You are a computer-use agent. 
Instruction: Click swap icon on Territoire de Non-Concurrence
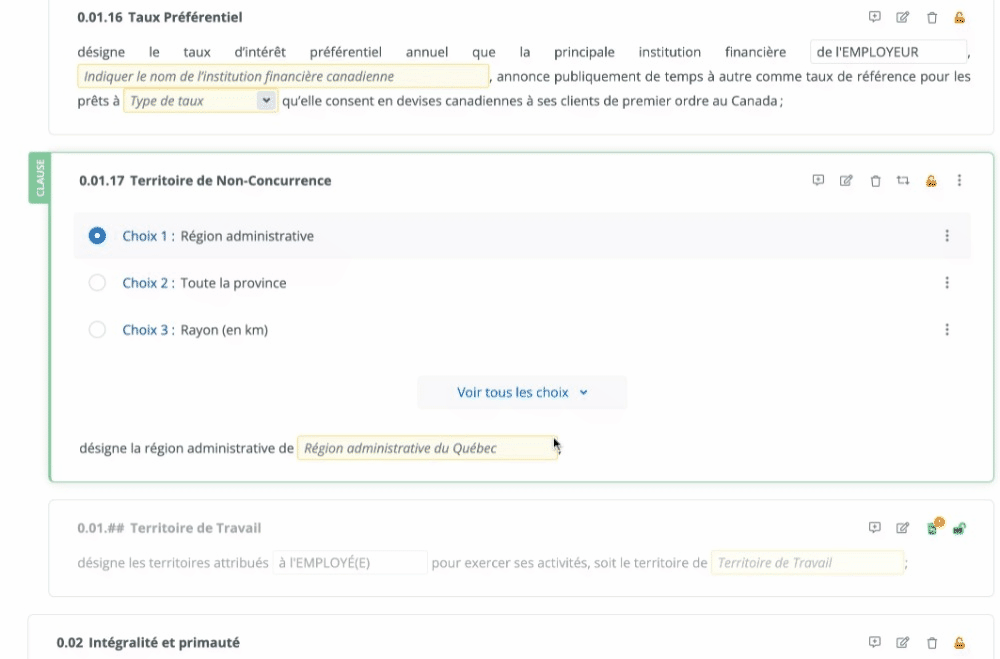coord(903,180)
